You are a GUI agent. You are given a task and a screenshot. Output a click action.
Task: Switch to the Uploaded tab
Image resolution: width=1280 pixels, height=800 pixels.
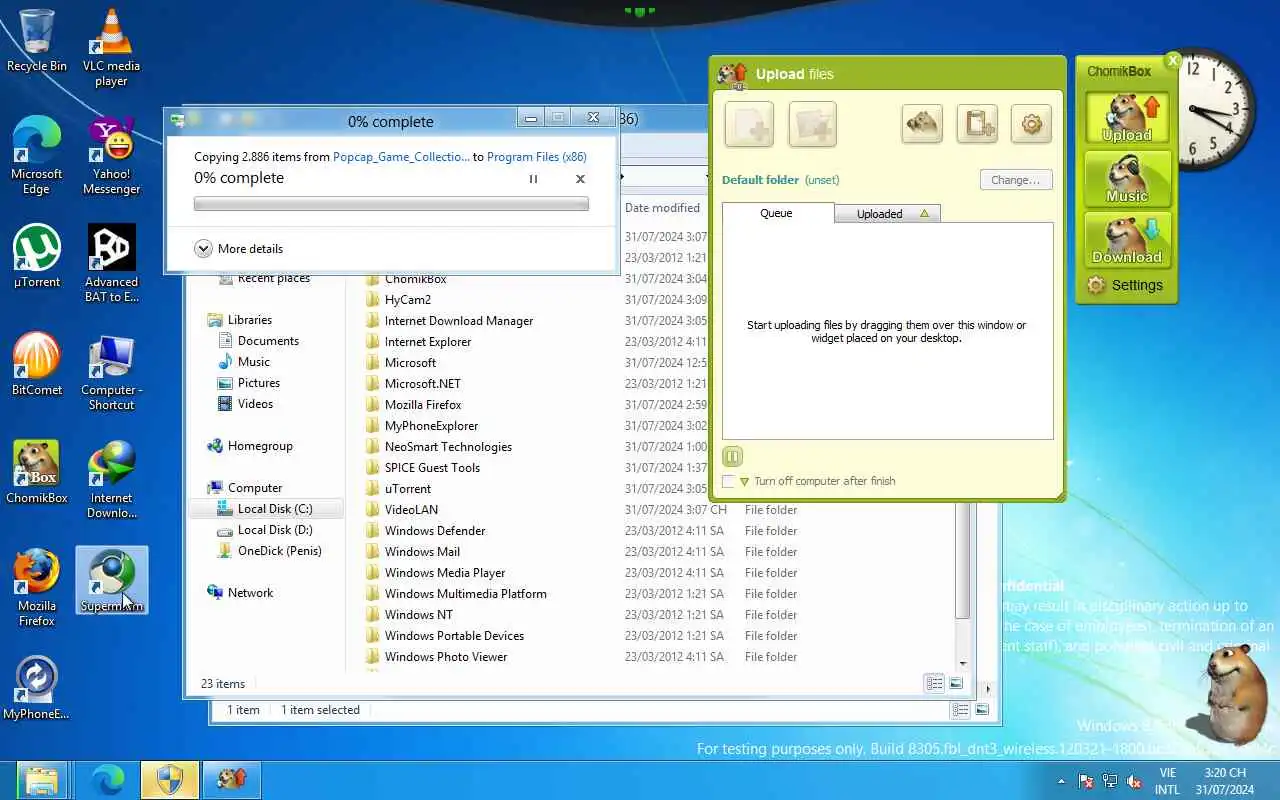tap(886, 214)
